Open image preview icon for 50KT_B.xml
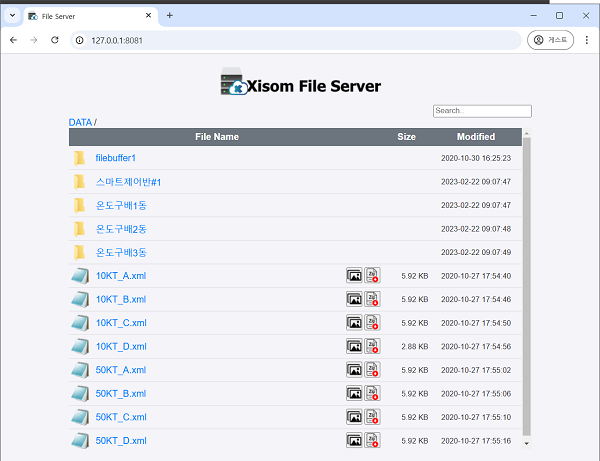 pos(354,393)
